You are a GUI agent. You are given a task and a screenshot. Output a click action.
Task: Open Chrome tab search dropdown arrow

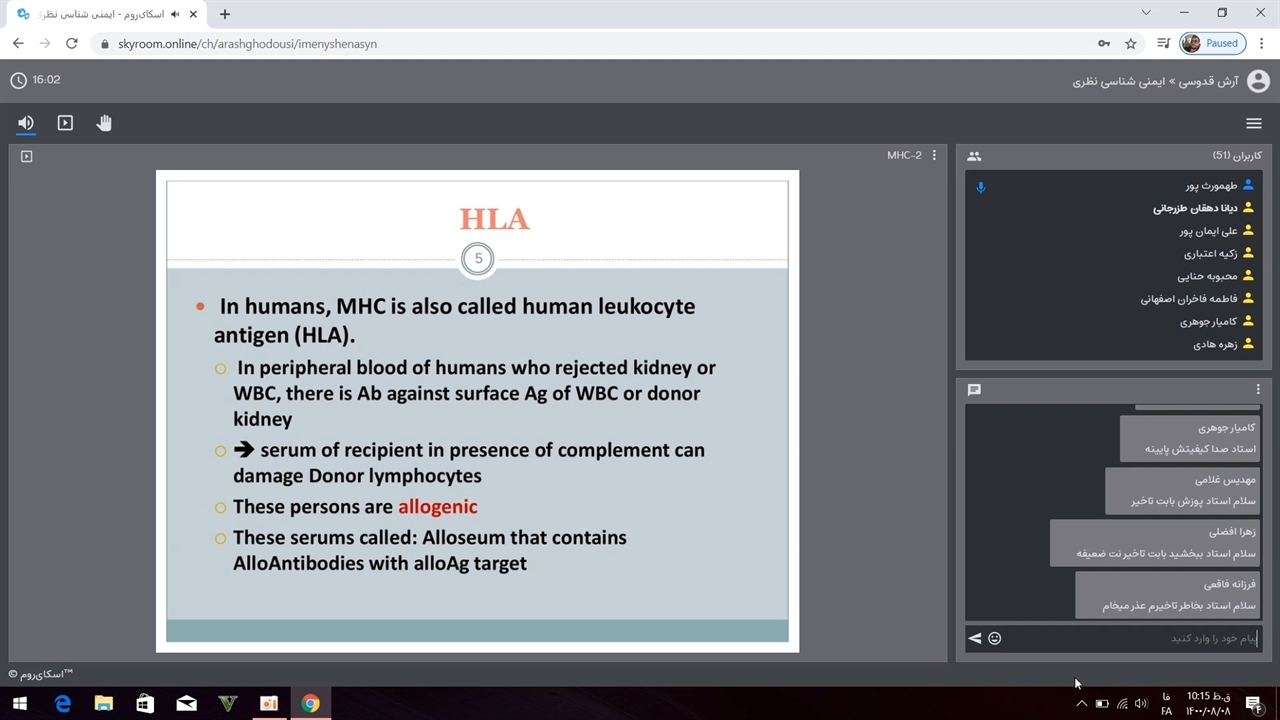point(1146,13)
